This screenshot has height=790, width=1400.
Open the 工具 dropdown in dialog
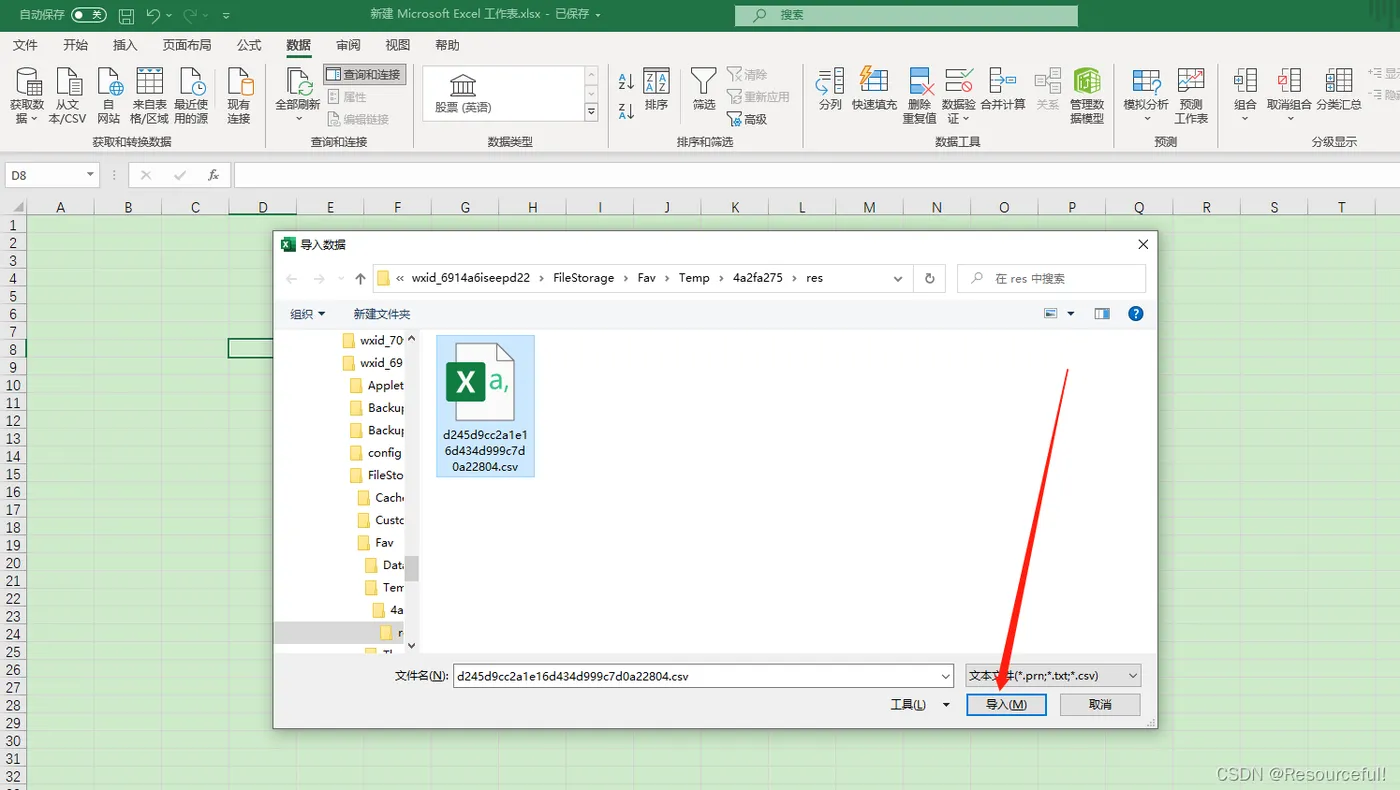(x=920, y=705)
